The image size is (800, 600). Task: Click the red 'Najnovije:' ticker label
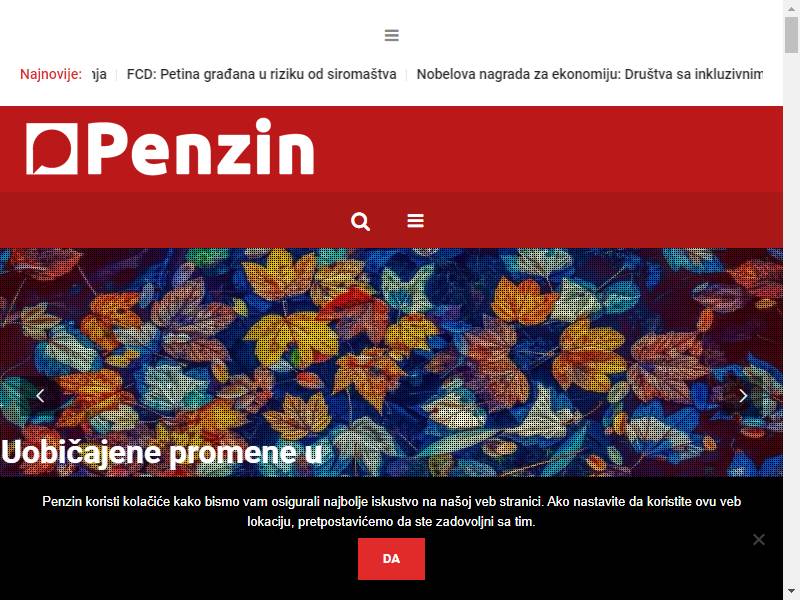(51, 74)
